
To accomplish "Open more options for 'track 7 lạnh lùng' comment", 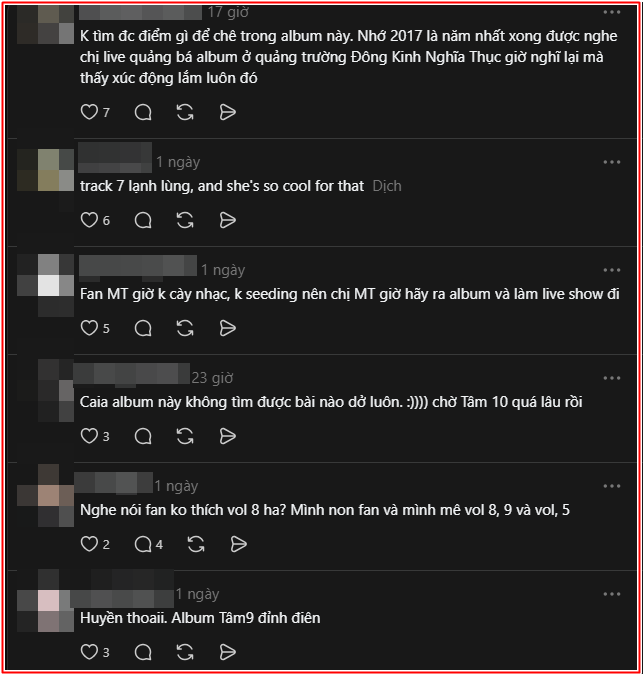I will [611, 161].
